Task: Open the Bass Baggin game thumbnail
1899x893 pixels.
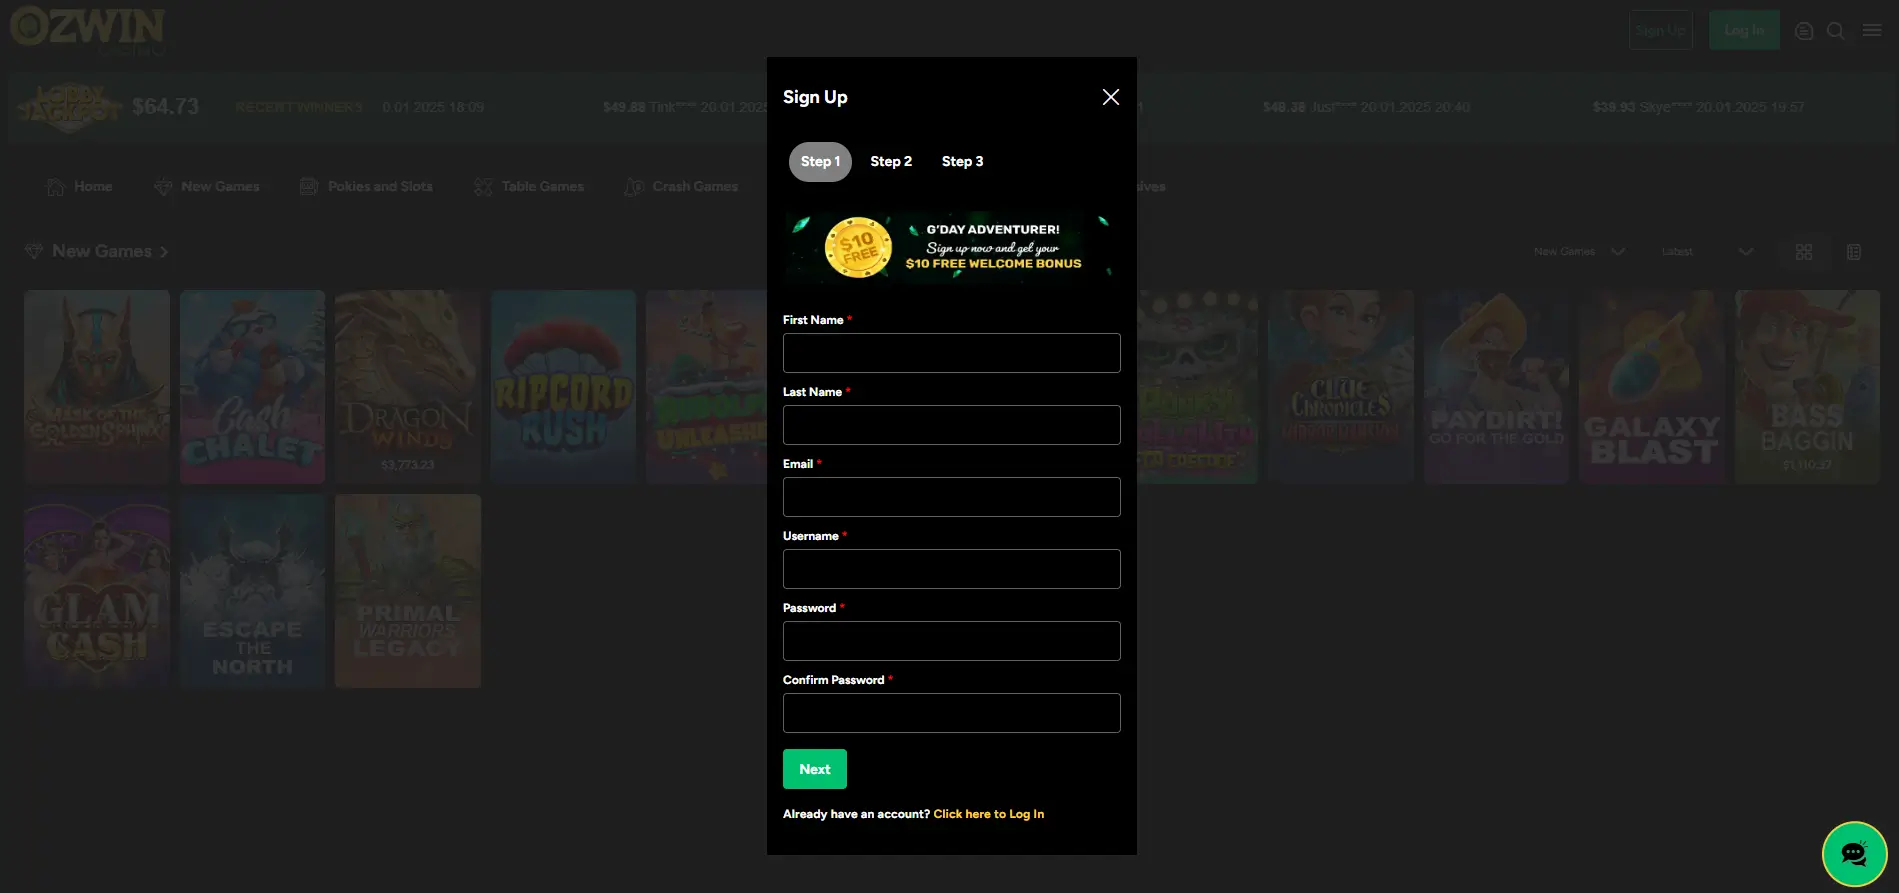Action: (1807, 387)
